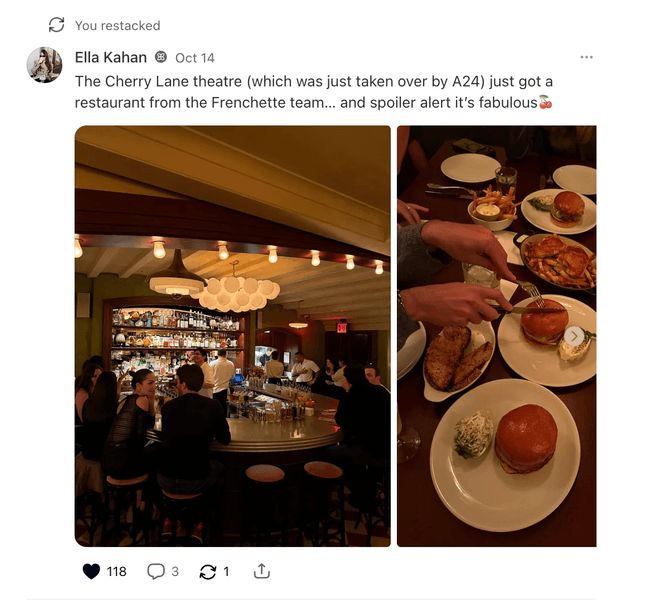The height and width of the screenshot is (600, 651).
Task: Click the restacked arrows icon at top
Action: (x=56, y=25)
